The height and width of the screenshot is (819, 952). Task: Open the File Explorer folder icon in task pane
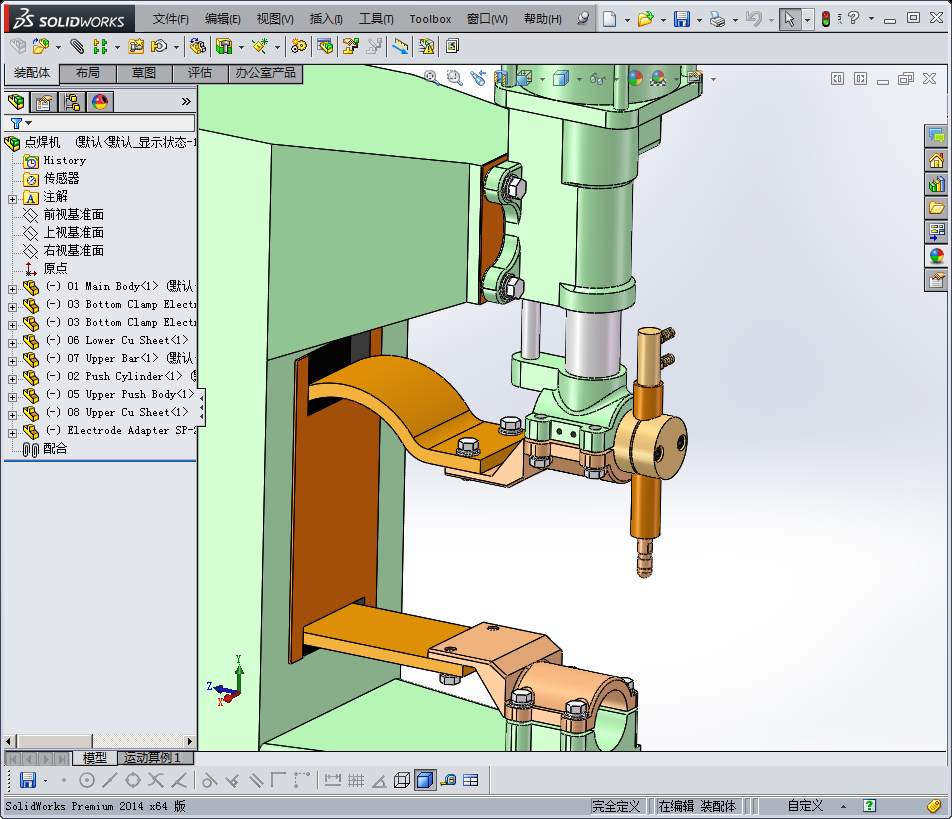[937, 208]
